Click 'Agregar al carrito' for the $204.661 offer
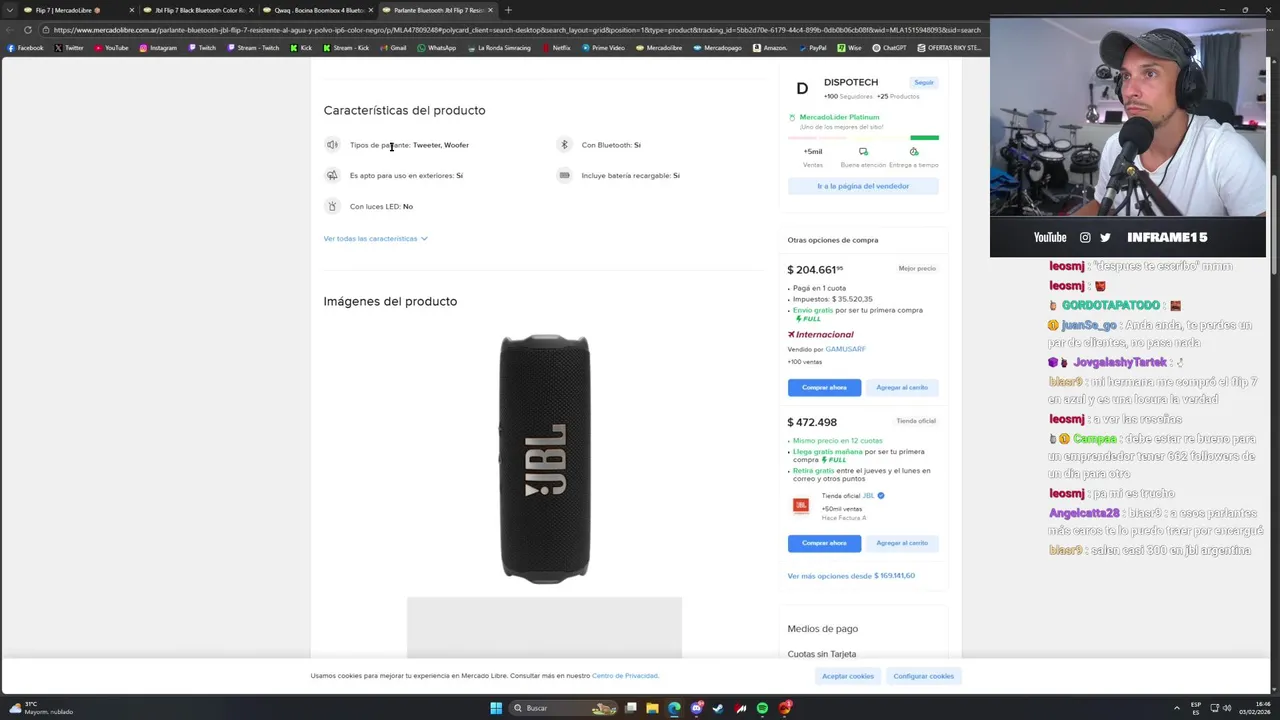The height and width of the screenshot is (720, 1280). 902,387
